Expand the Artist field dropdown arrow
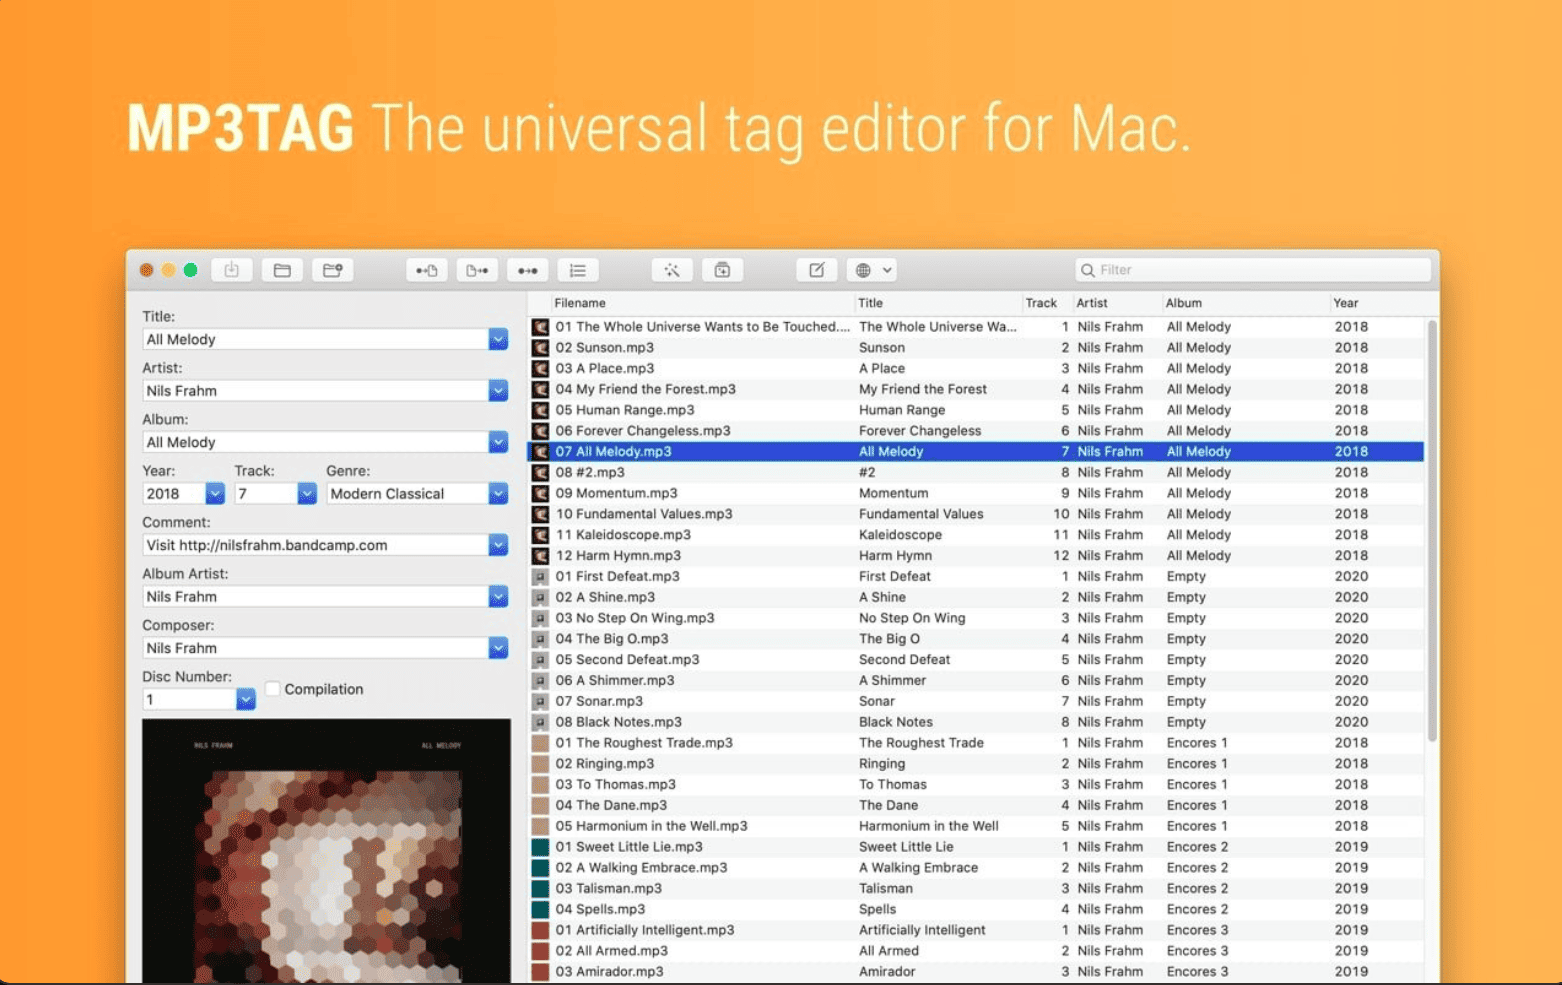 coord(498,391)
